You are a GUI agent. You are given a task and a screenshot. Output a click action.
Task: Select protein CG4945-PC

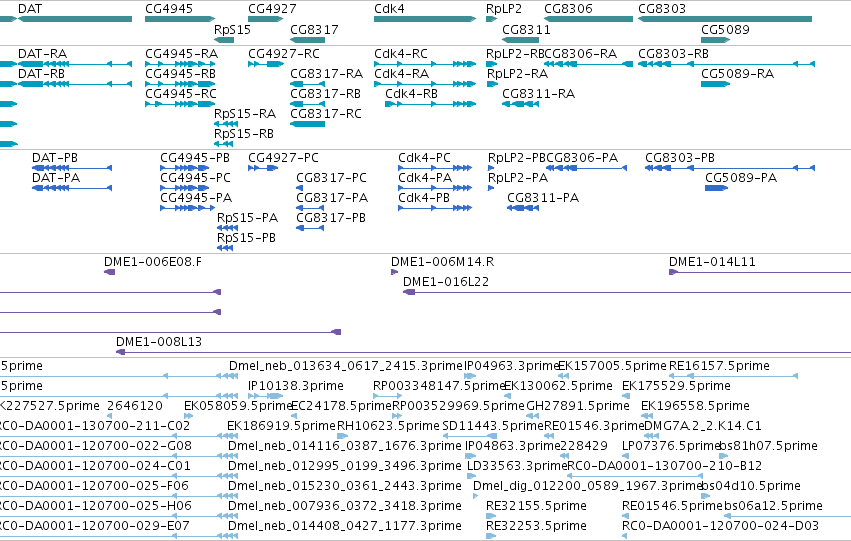pos(185,188)
